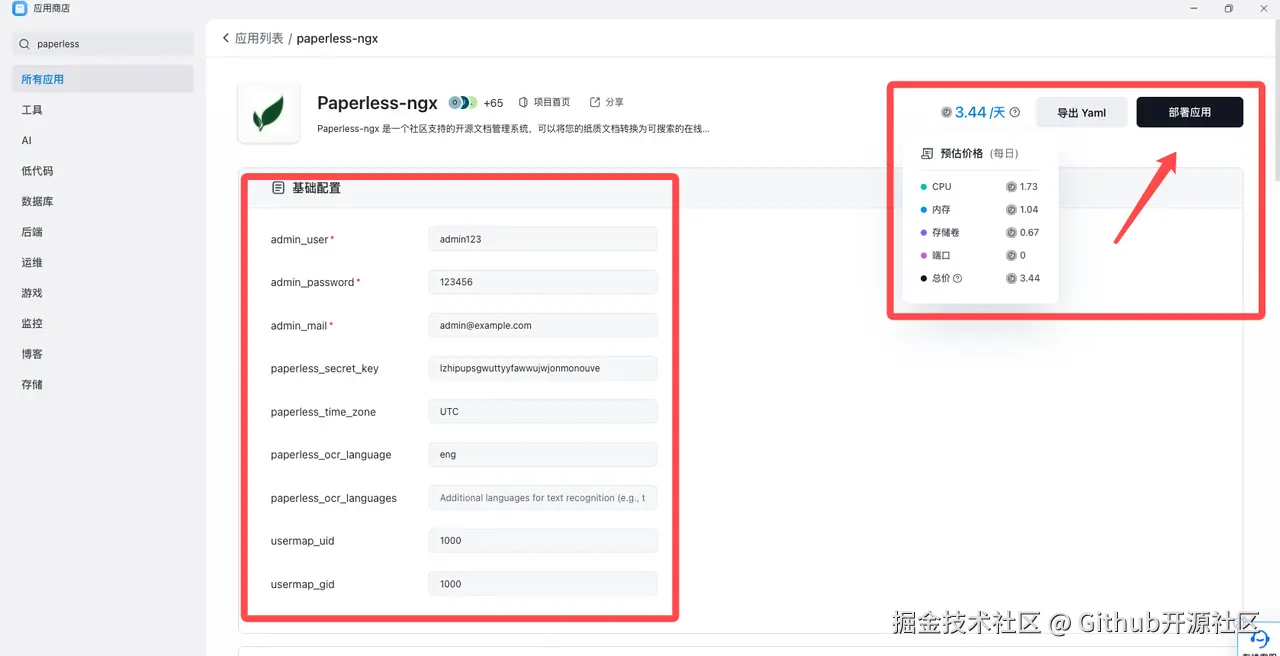Click the +65 contributors count
The image size is (1280, 656).
tap(493, 103)
